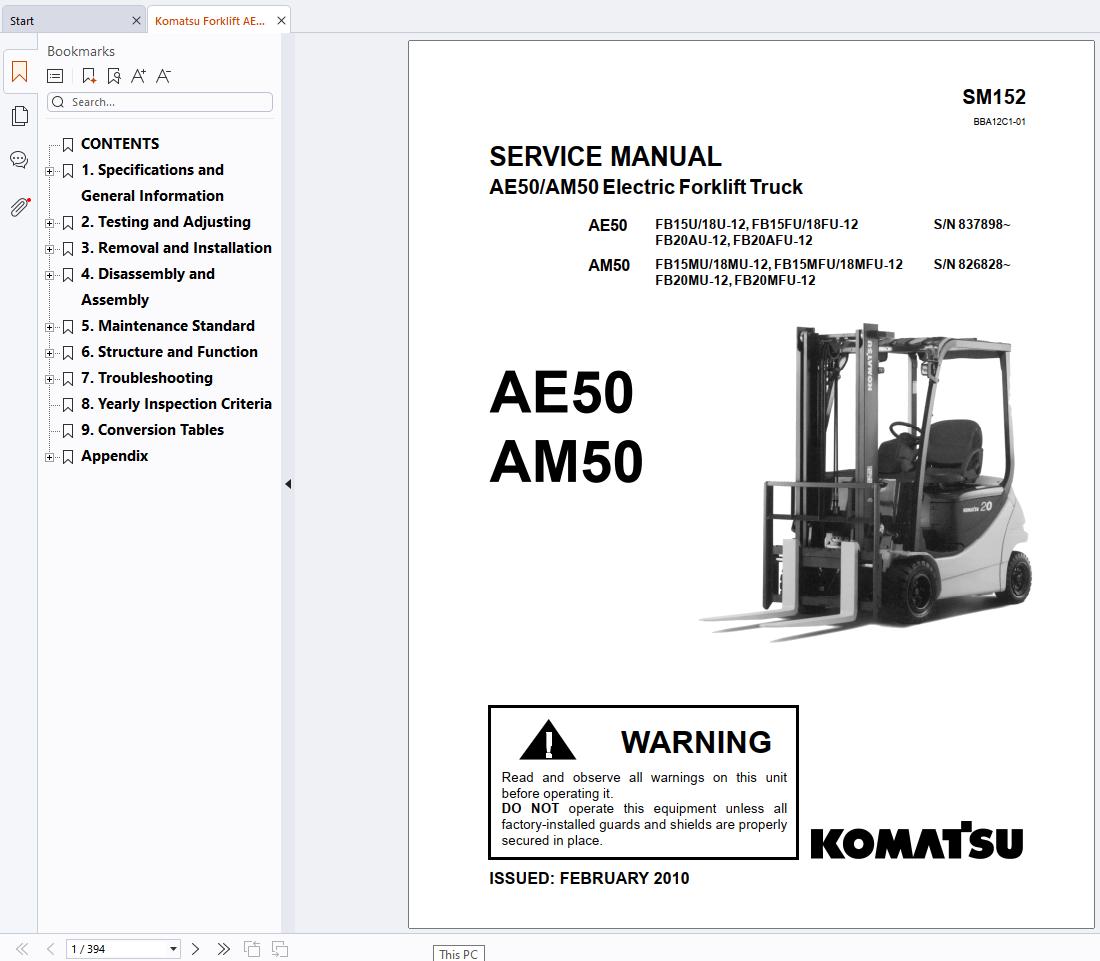Click the SERVICE MANUAL heading on page
This screenshot has height=961, width=1100.
click(605, 156)
